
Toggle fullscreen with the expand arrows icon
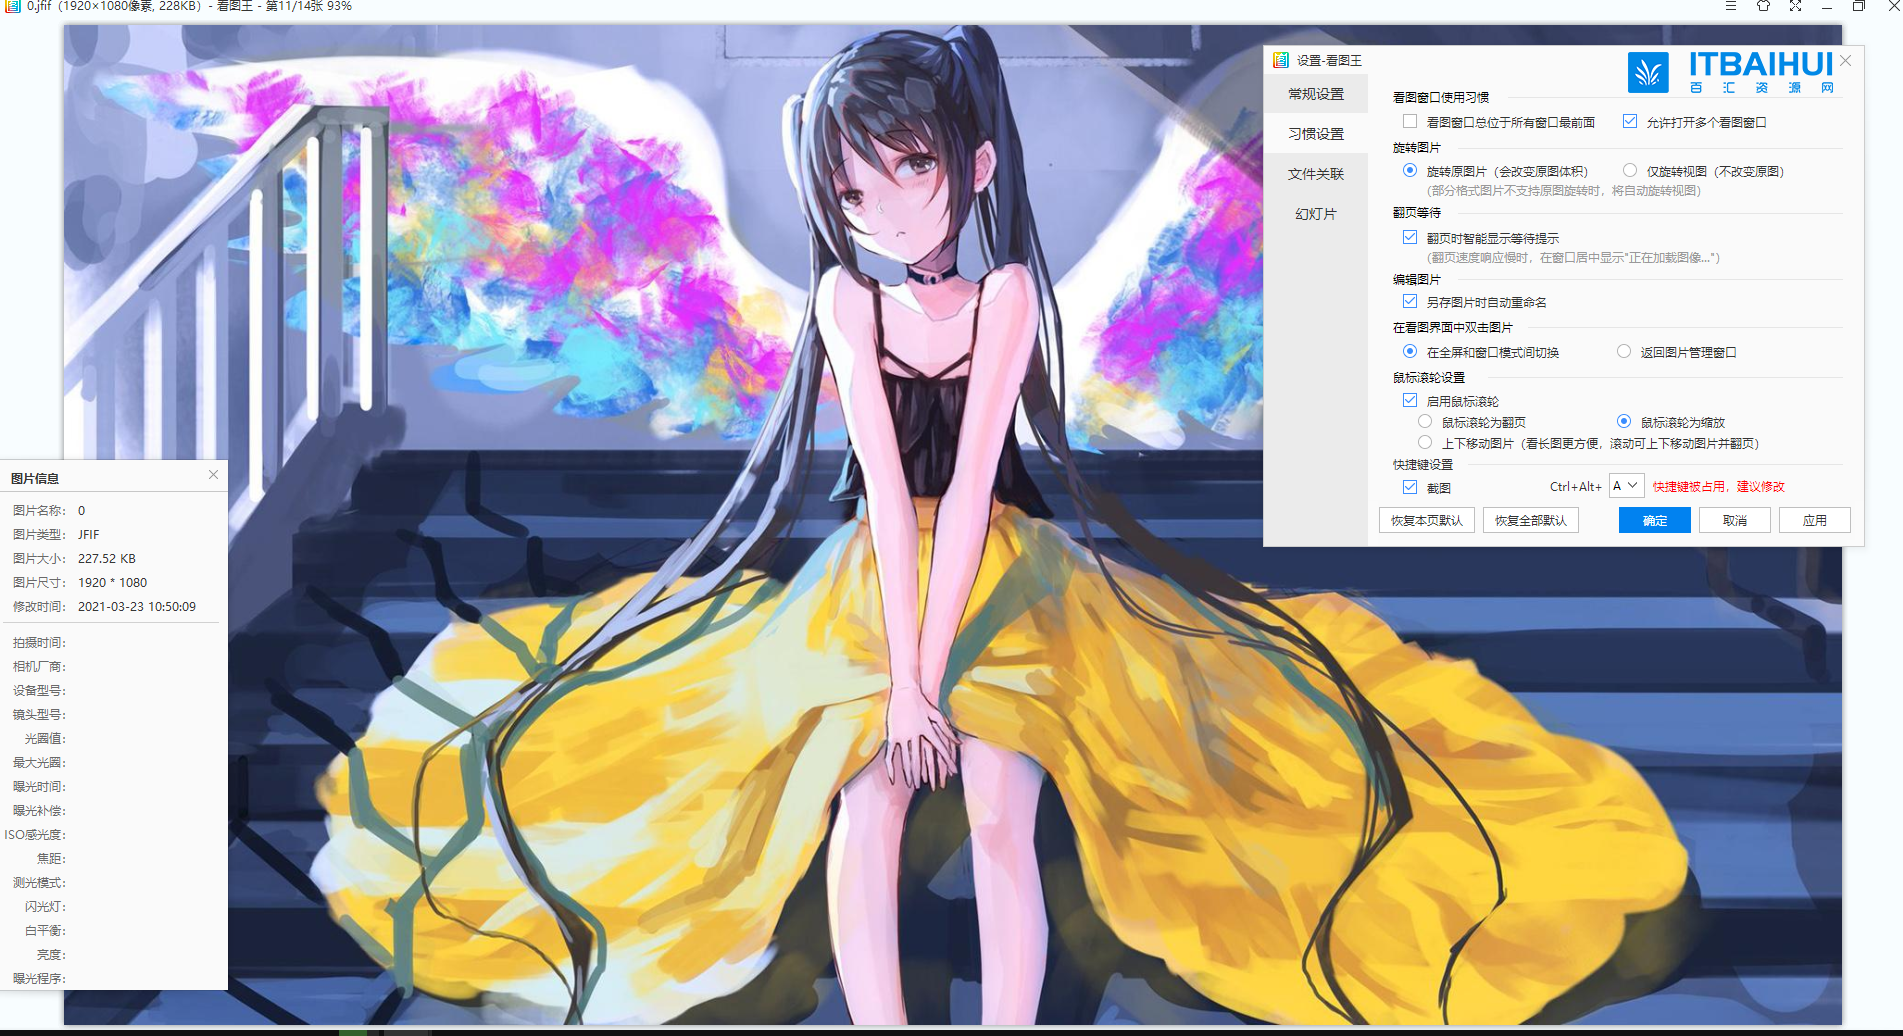click(x=1795, y=6)
